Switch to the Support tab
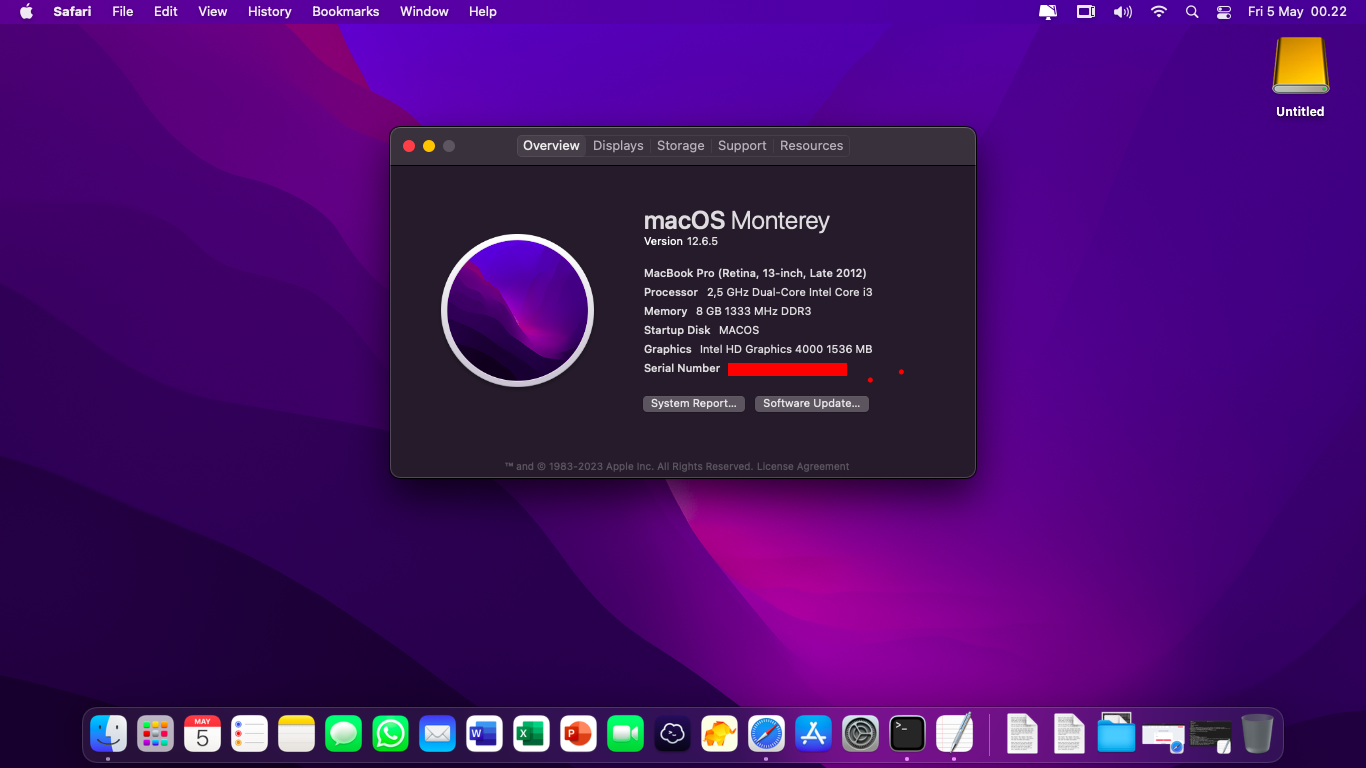This screenshot has width=1366, height=768. point(742,146)
